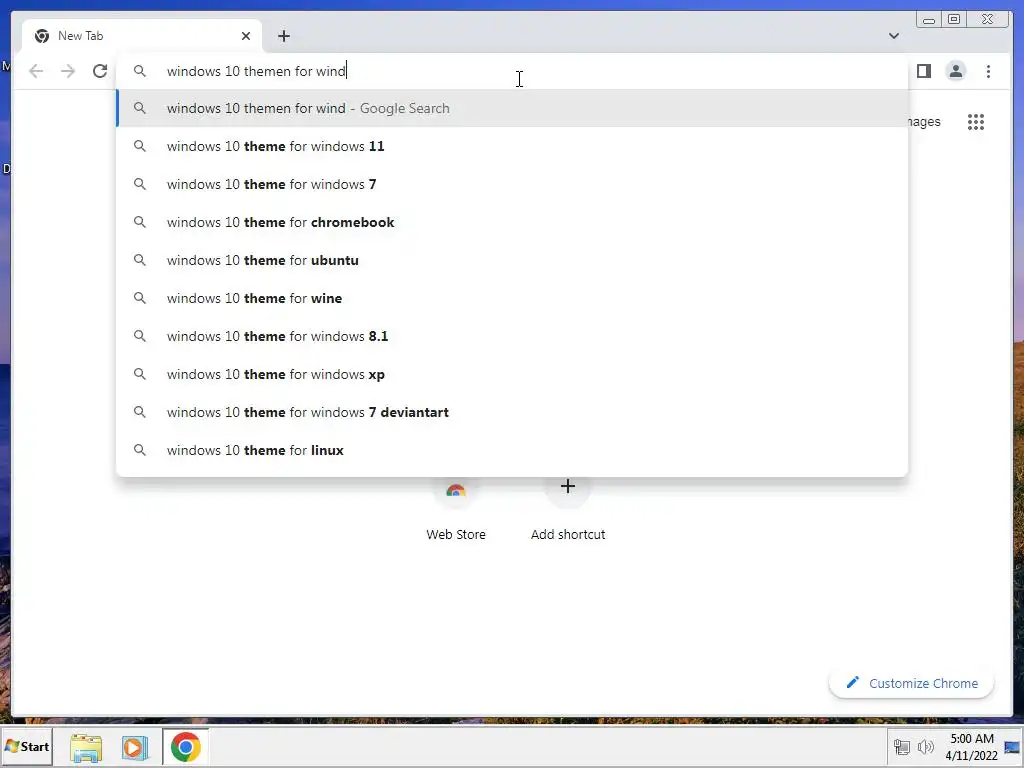Select the New Tab tab
This screenshot has width=1024, height=768.
point(142,36)
